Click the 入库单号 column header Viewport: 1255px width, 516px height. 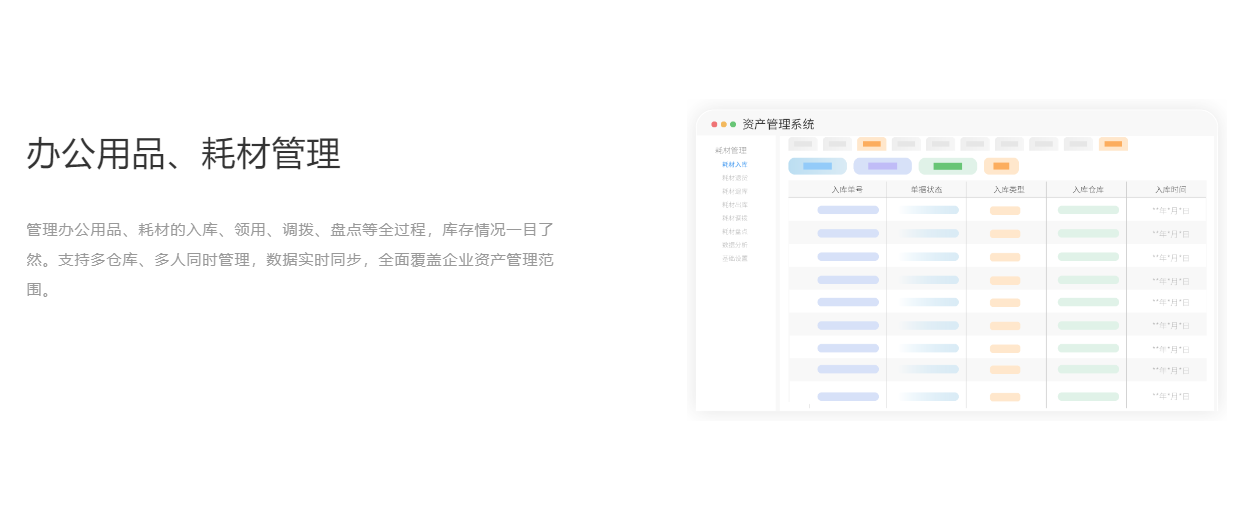[847, 189]
